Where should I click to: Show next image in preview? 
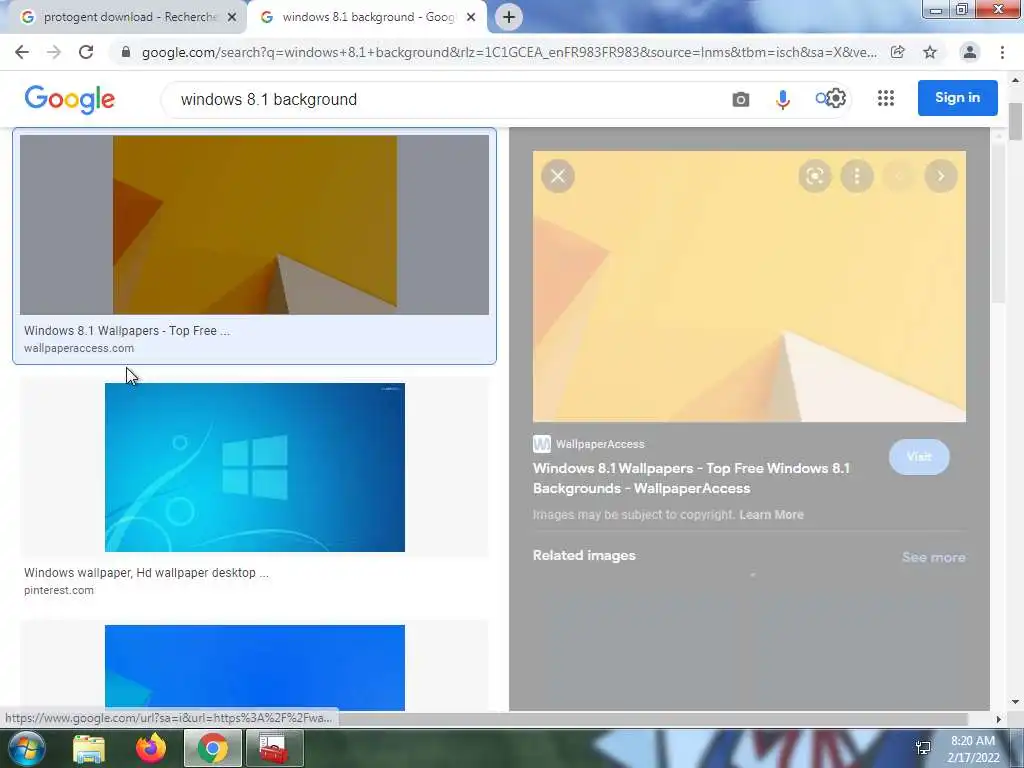(941, 176)
